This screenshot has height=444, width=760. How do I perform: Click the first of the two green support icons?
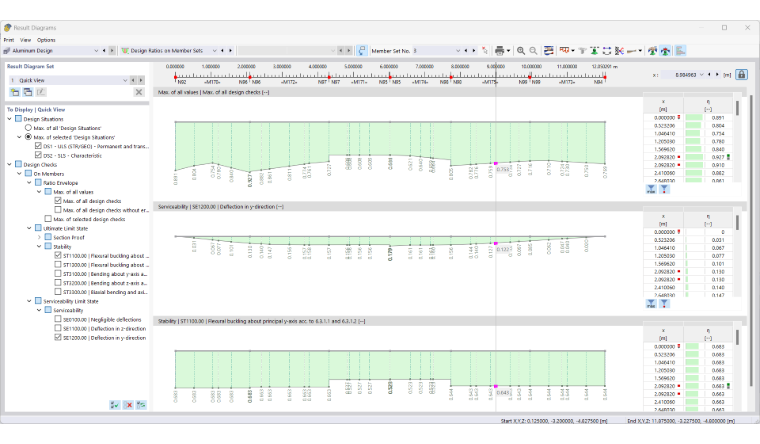[652, 50]
